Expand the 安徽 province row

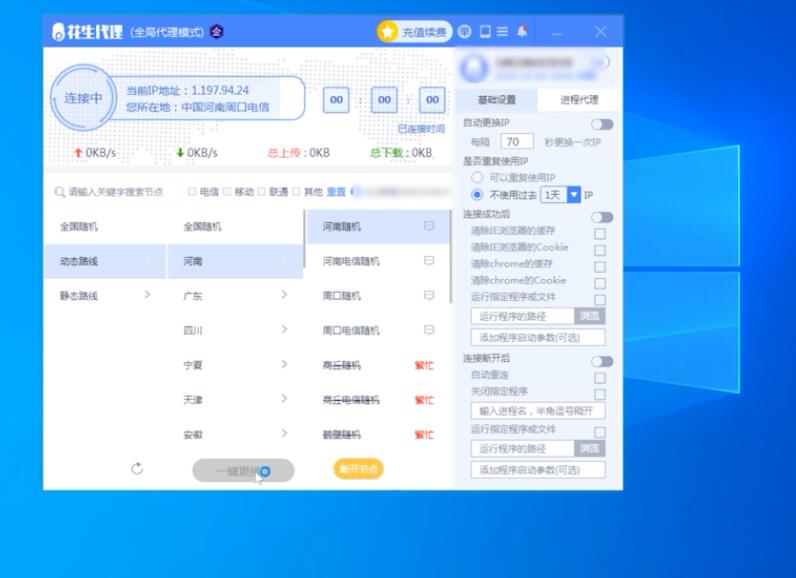click(235, 434)
